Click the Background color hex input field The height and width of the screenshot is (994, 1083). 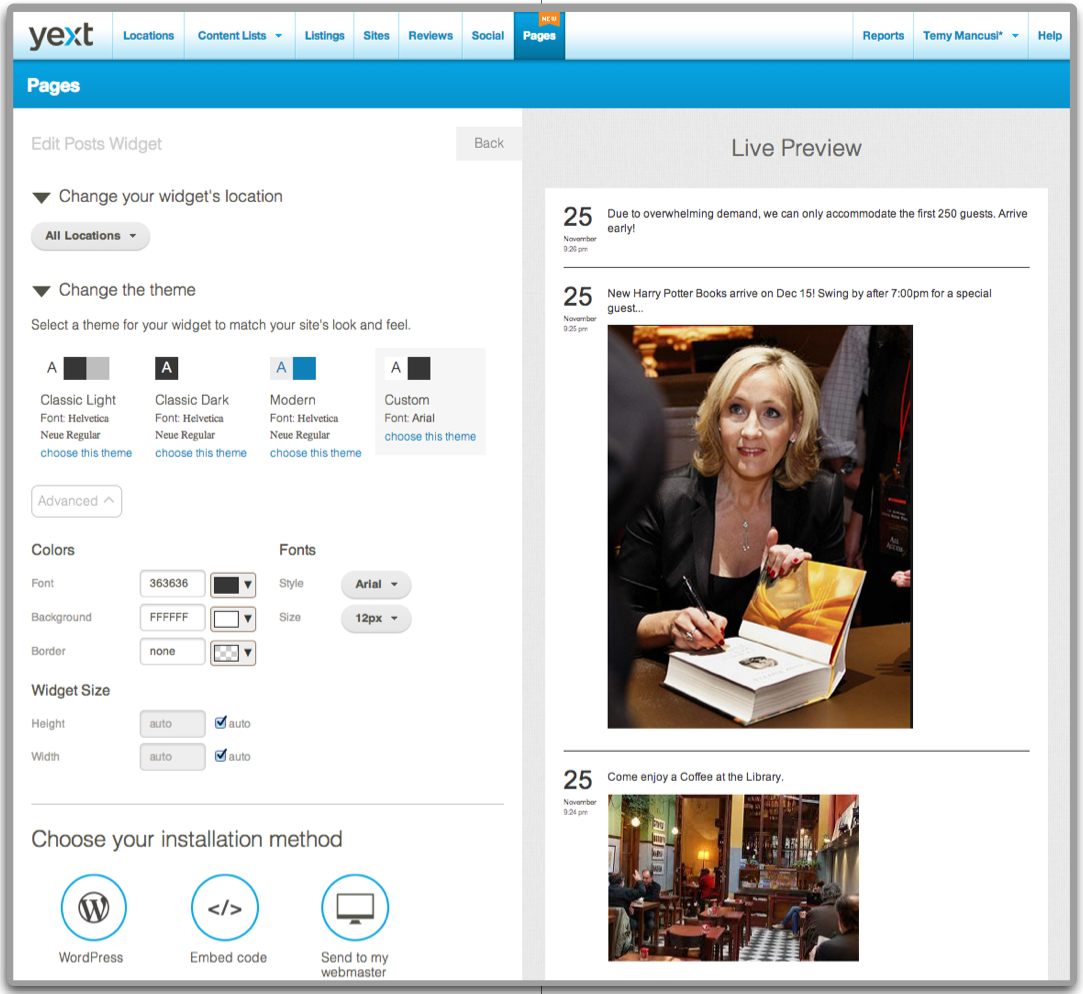tap(172, 618)
